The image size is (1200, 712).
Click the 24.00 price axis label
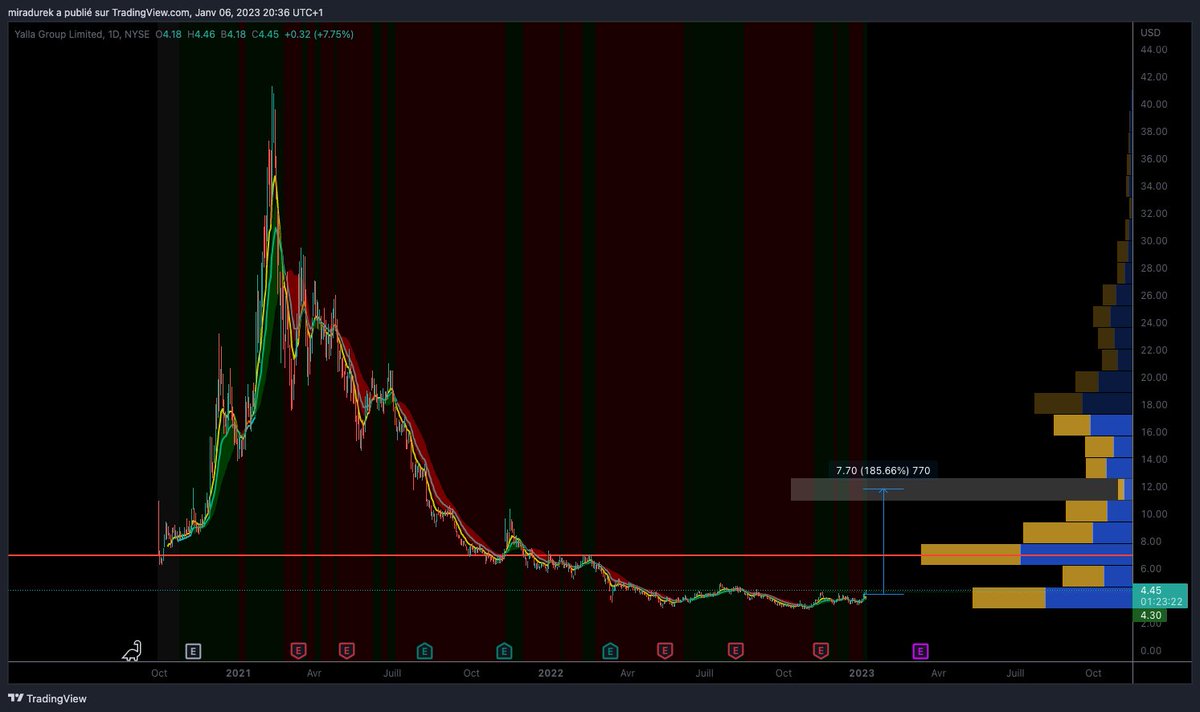[x=1154, y=323]
